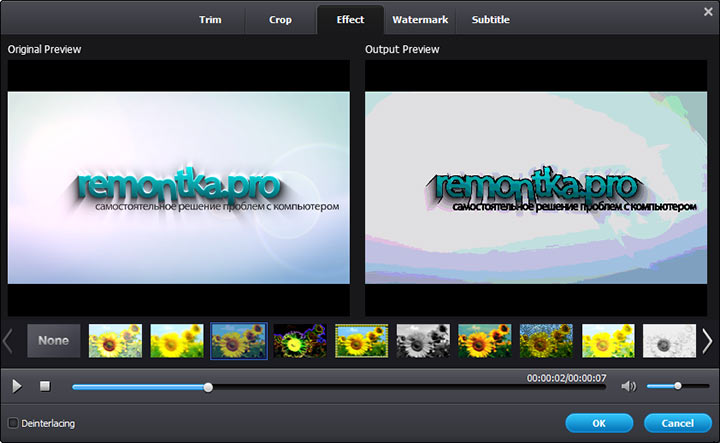Click the 00:00:02/00:00:07 time readout
Image resolution: width=720 pixels, height=443 pixels.
coord(567,378)
